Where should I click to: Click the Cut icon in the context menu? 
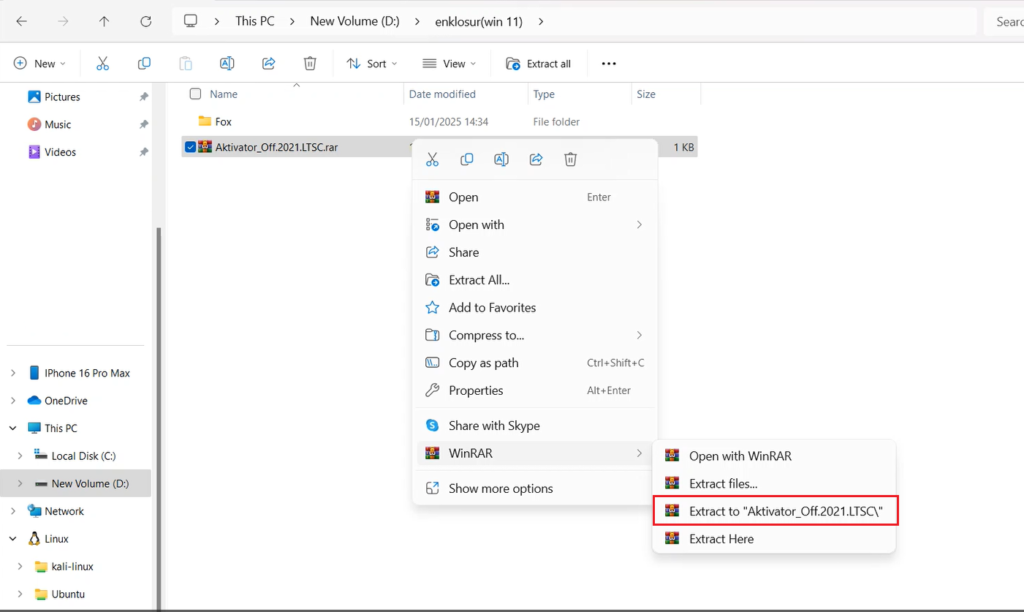pyautogui.click(x=432, y=159)
